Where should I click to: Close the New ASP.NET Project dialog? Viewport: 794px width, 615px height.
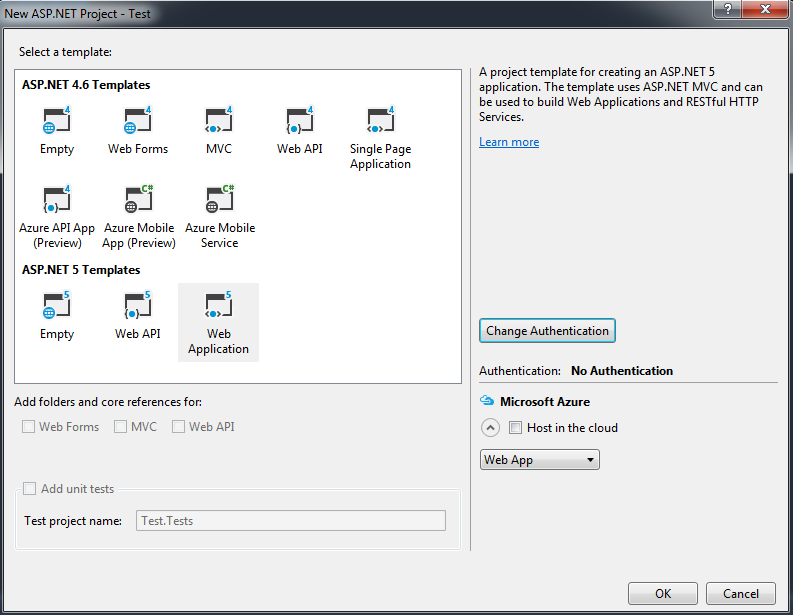point(765,9)
